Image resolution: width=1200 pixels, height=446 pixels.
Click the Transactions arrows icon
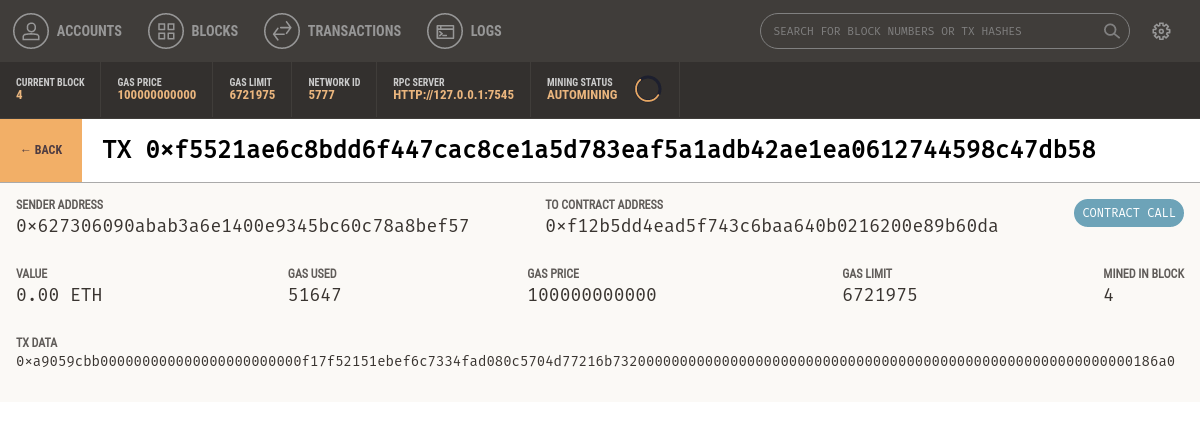click(282, 31)
